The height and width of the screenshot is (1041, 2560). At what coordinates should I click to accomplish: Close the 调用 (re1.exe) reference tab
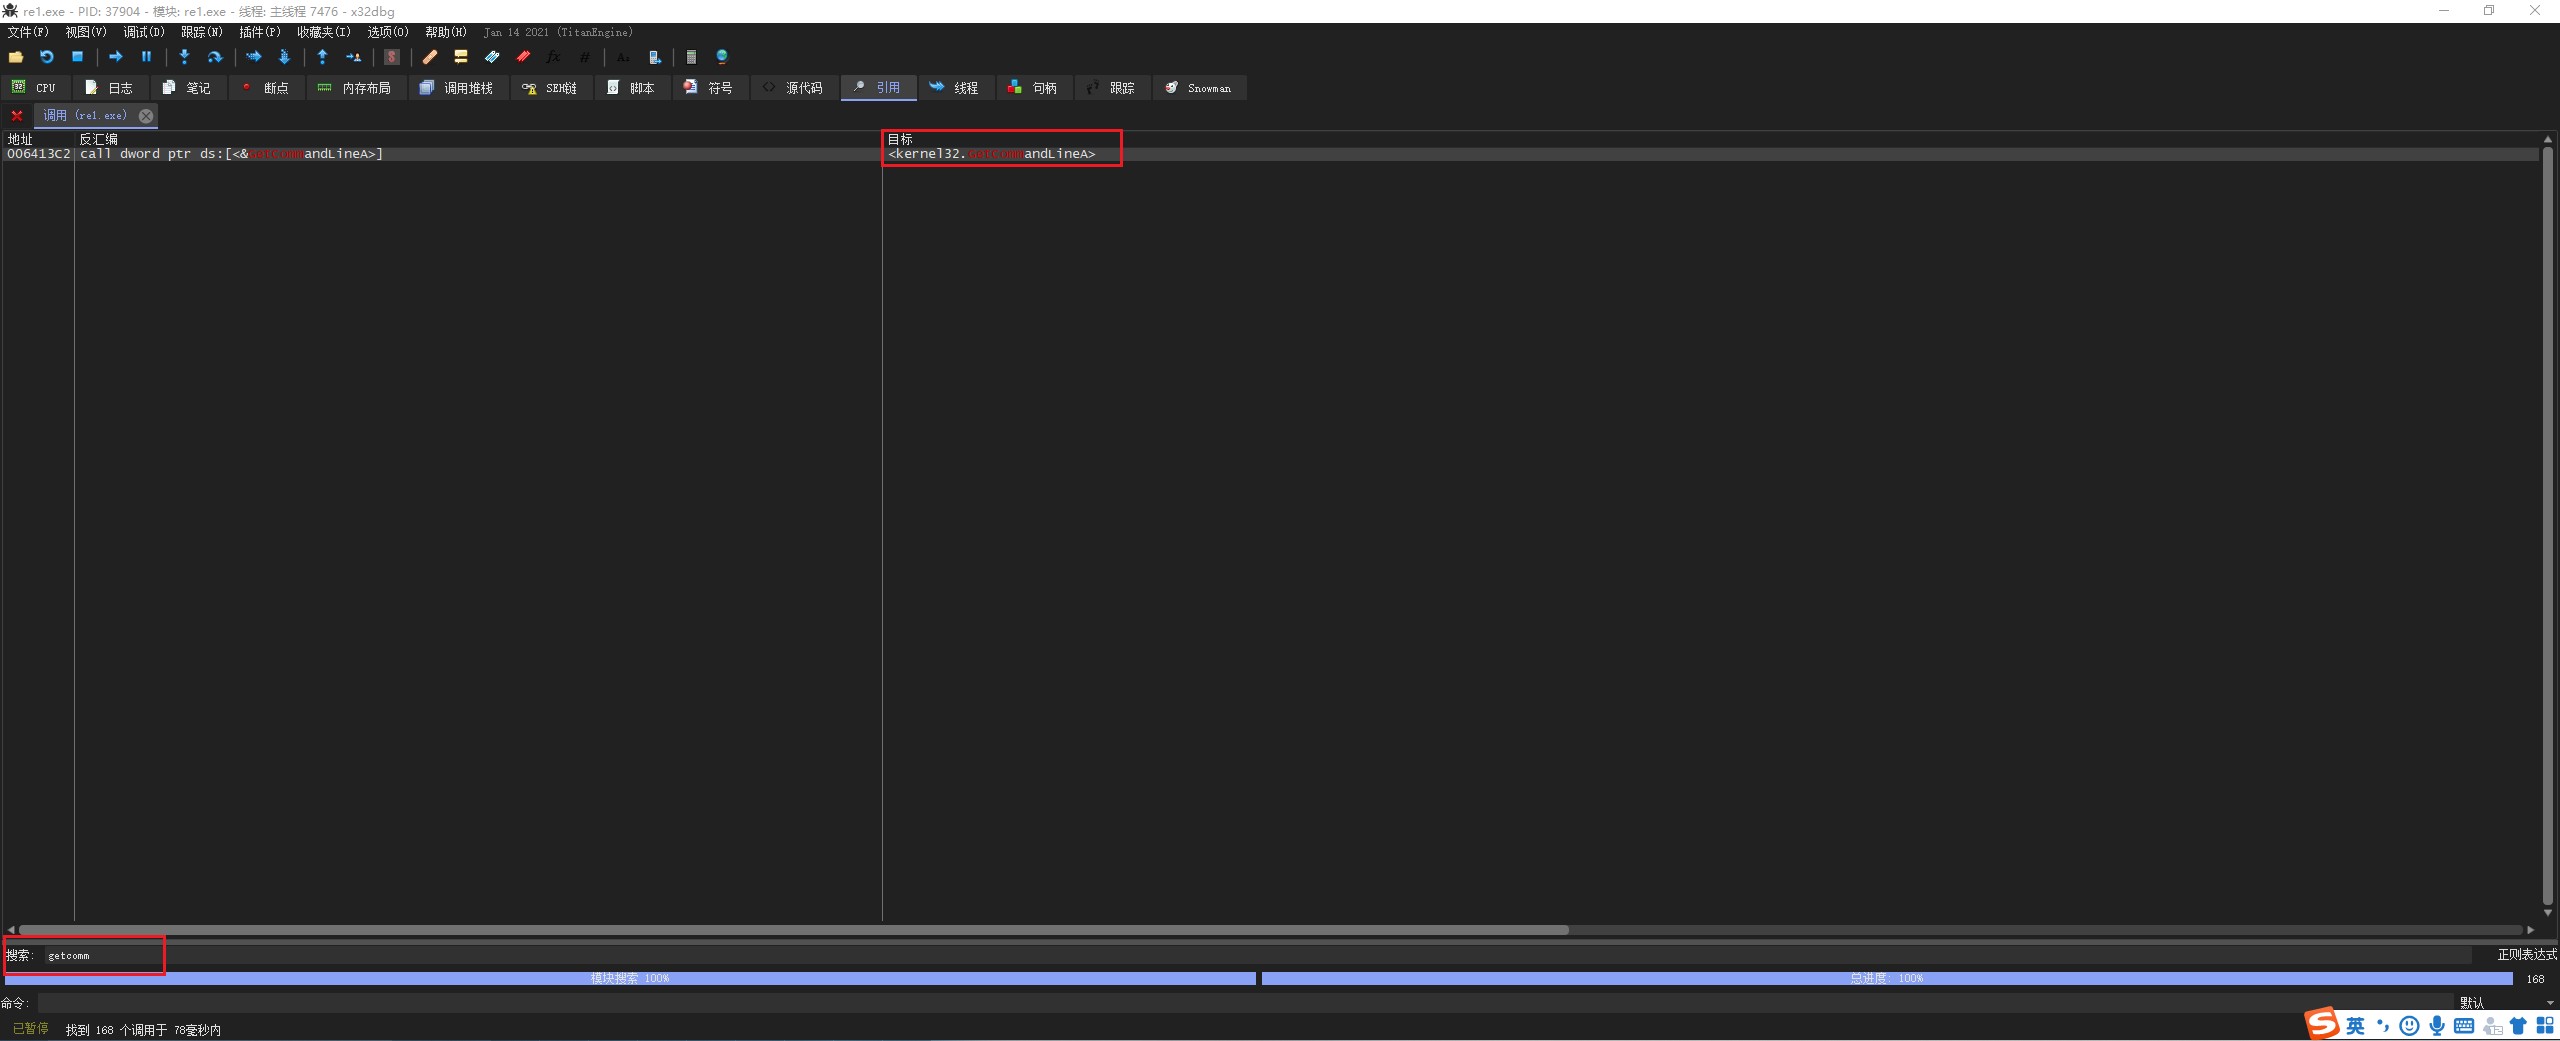(x=146, y=116)
